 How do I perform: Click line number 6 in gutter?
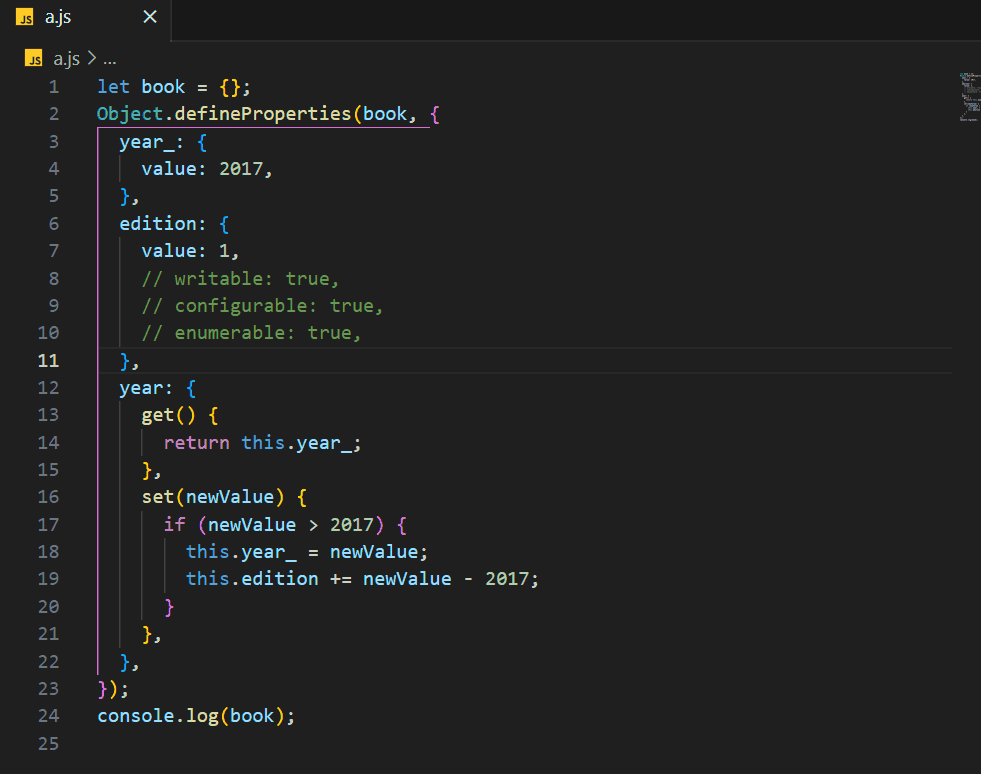(54, 224)
